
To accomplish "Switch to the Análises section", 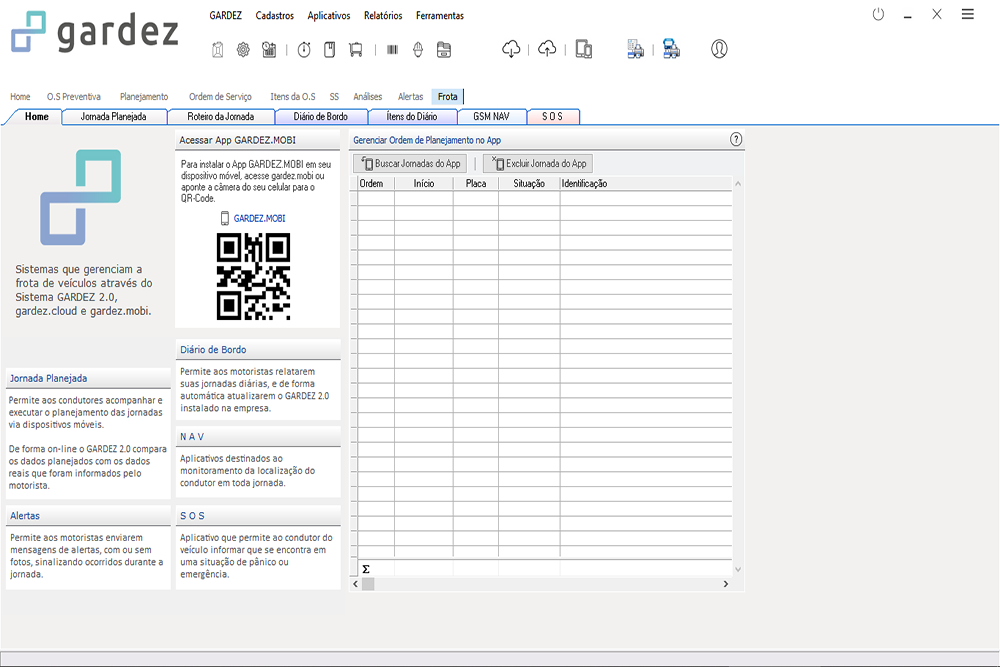I will 368,97.
